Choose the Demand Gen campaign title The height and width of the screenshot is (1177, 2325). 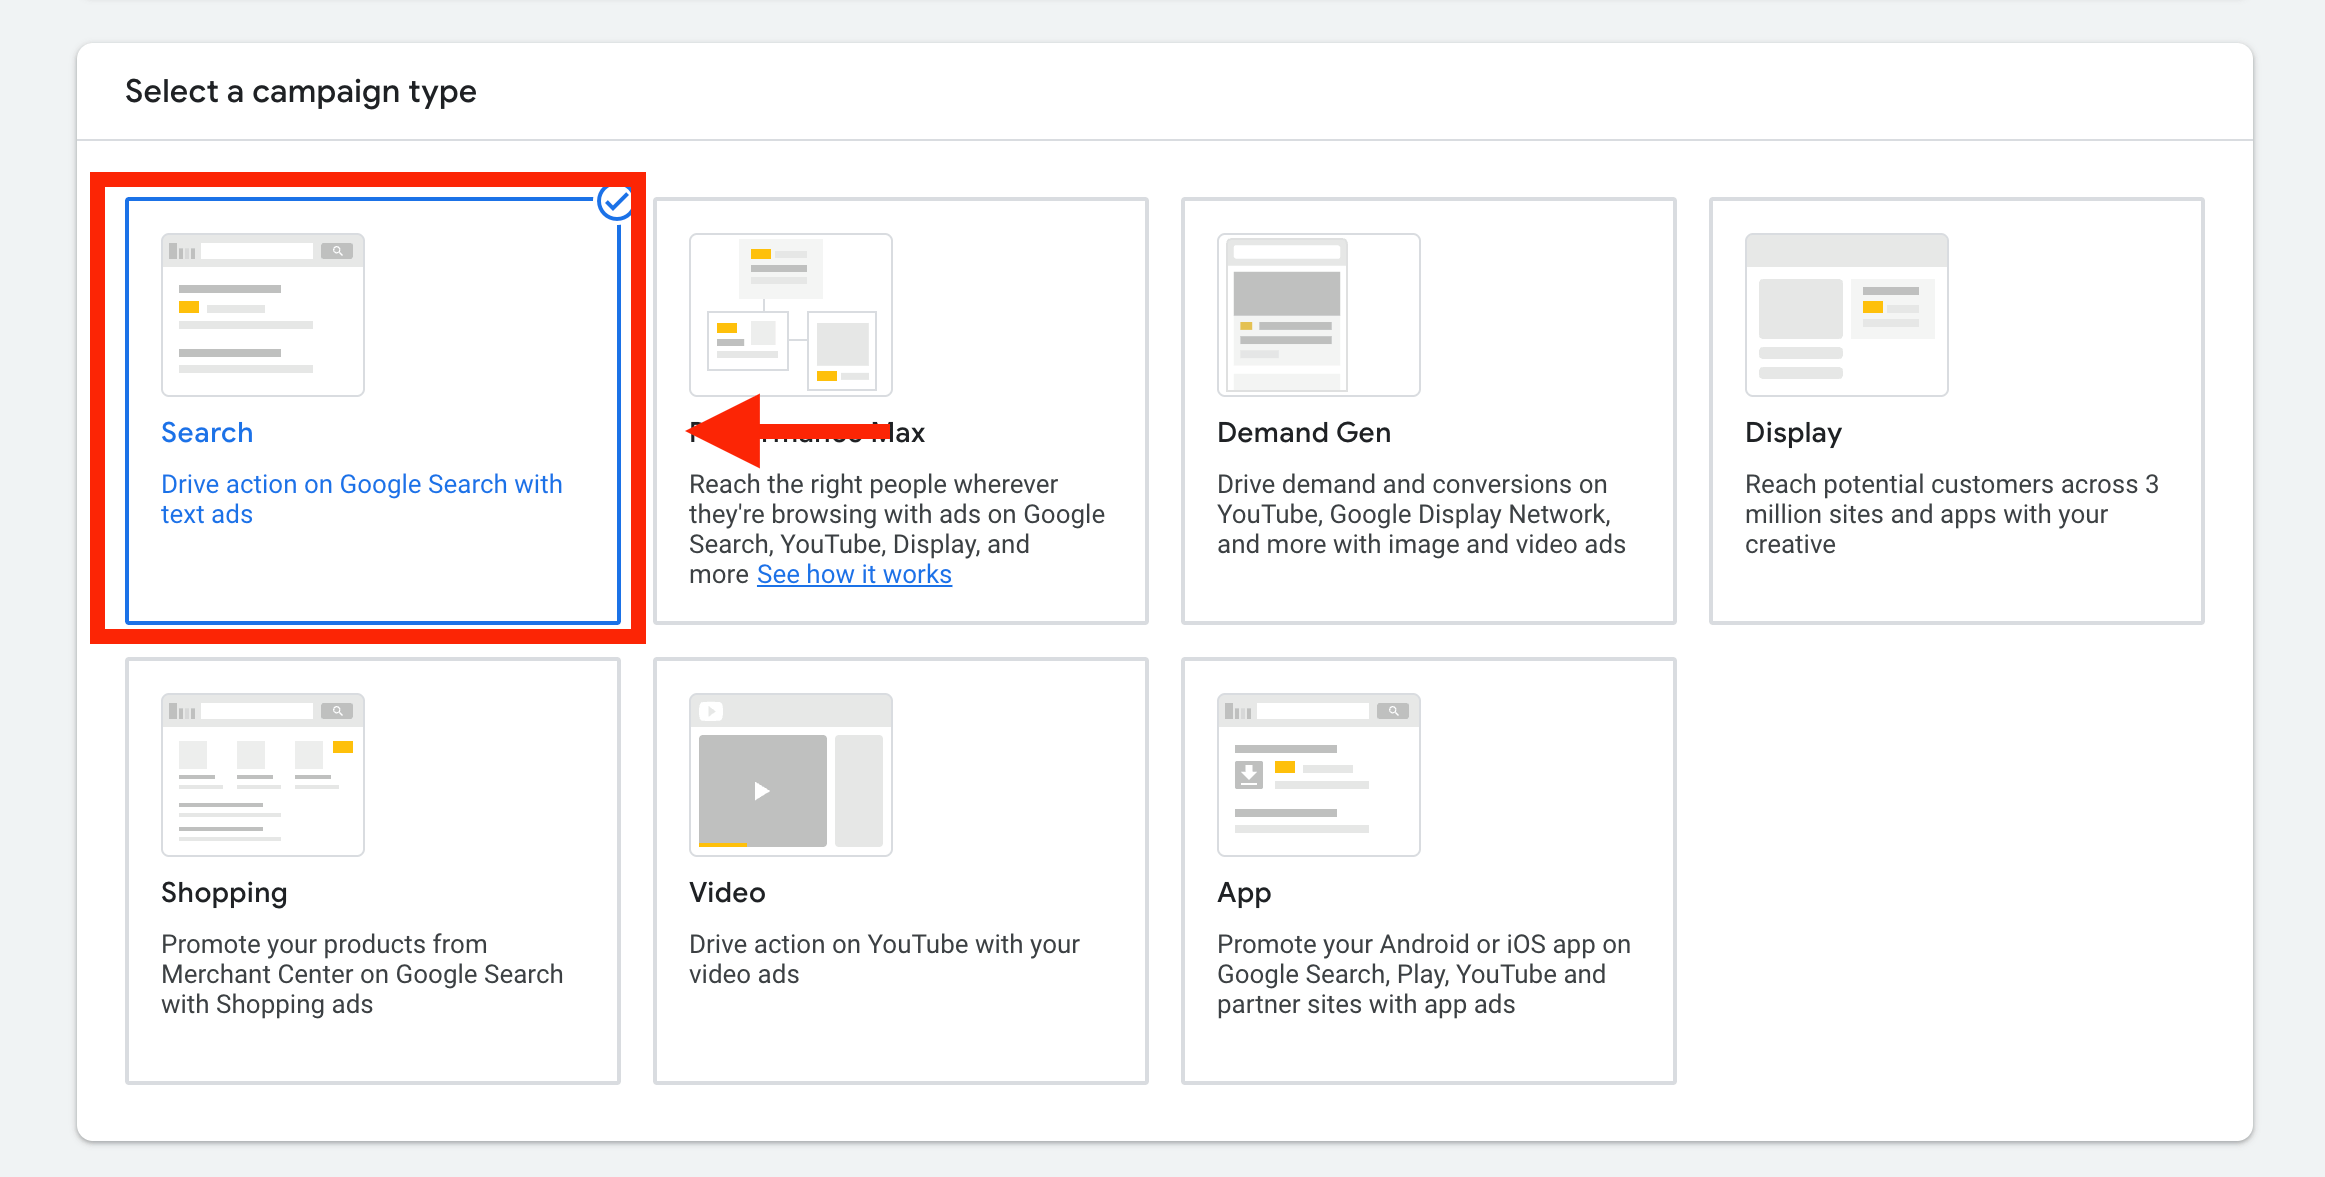pos(1304,432)
